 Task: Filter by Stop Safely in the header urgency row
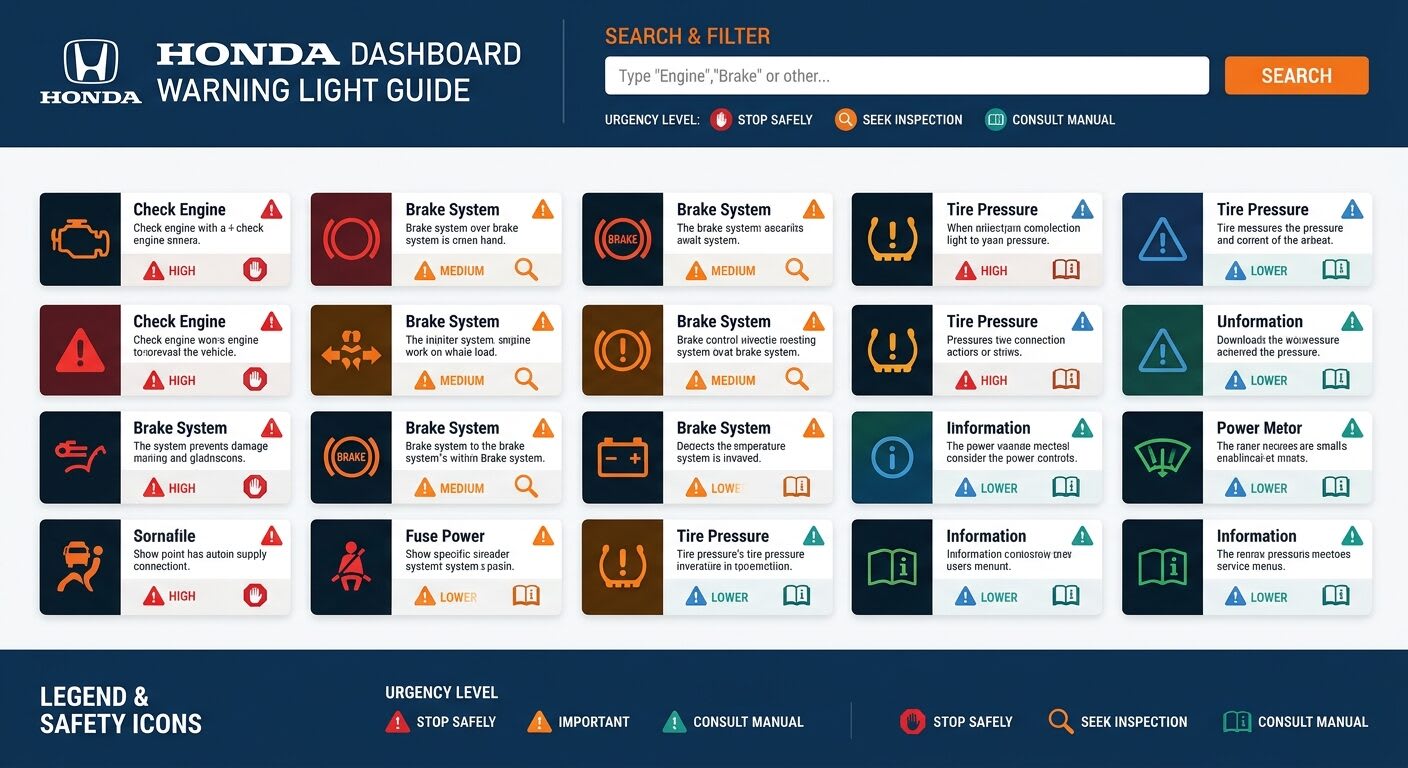pos(762,120)
